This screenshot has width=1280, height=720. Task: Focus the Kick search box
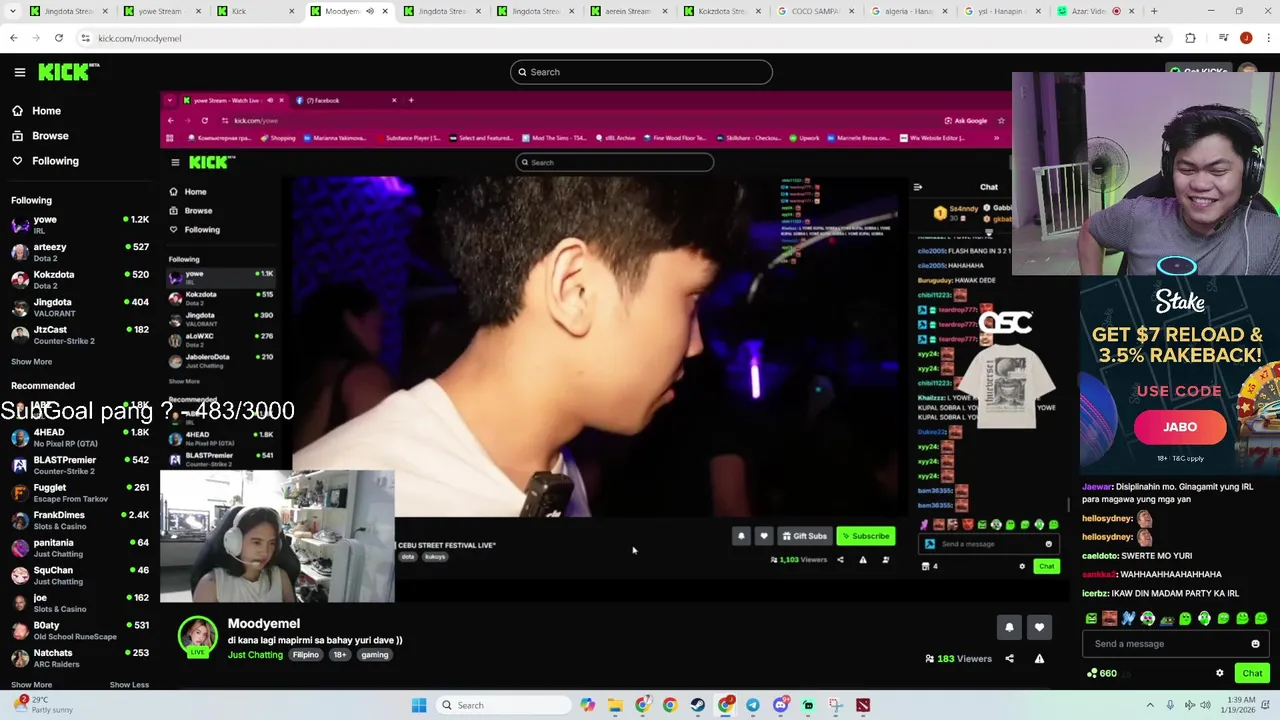point(641,72)
